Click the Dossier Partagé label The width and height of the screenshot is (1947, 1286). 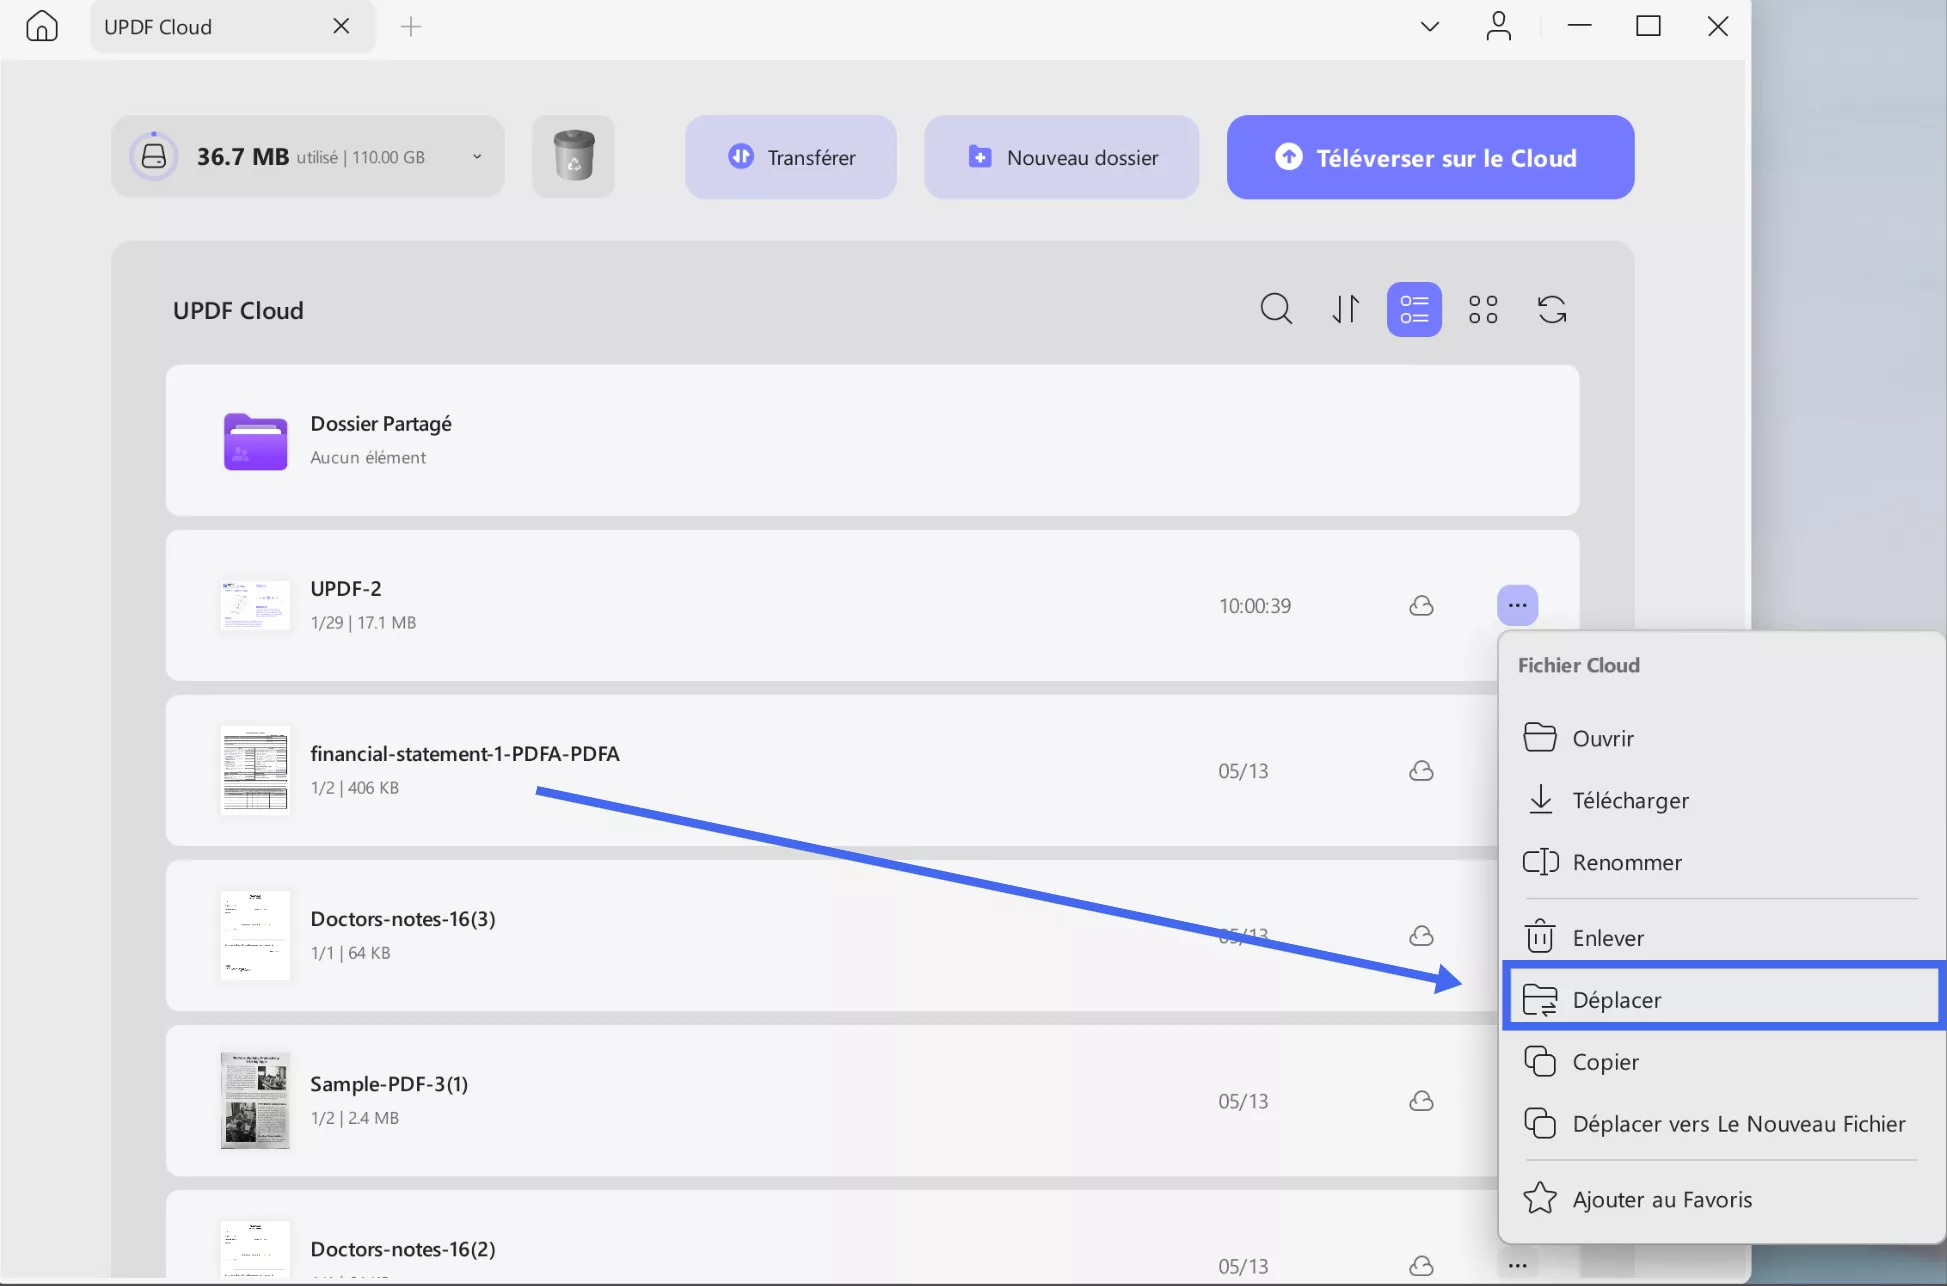coord(381,423)
